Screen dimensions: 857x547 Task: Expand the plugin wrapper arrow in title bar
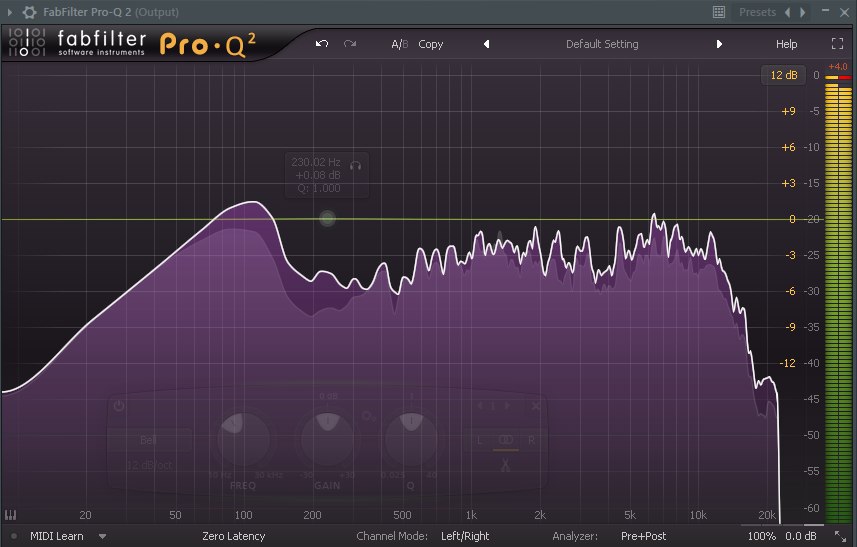click(9, 11)
